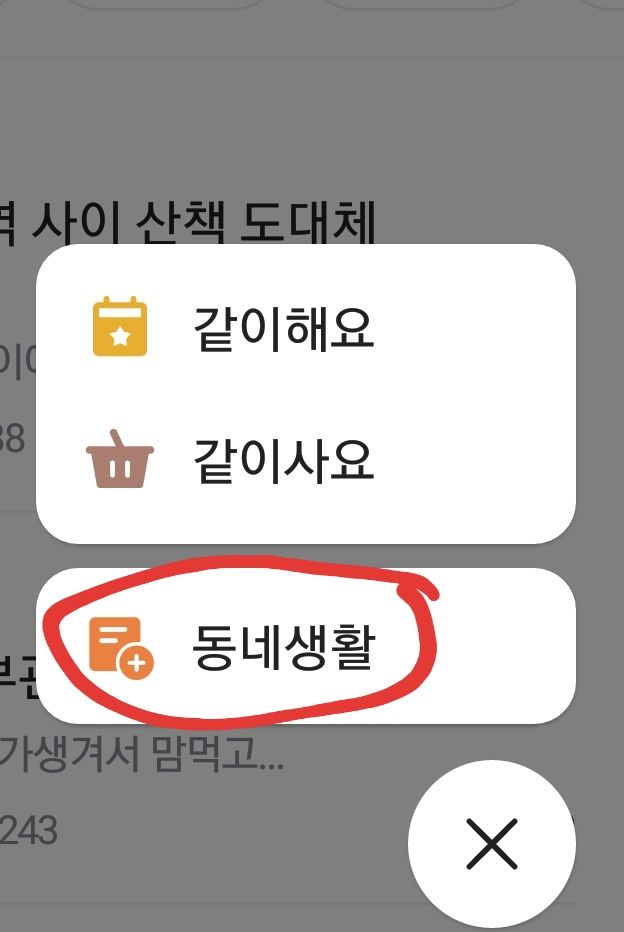Image resolution: width=624 pixels, height=932 pixels.
Task: Click the partially visible left filter chip
Action: [168, 4]
